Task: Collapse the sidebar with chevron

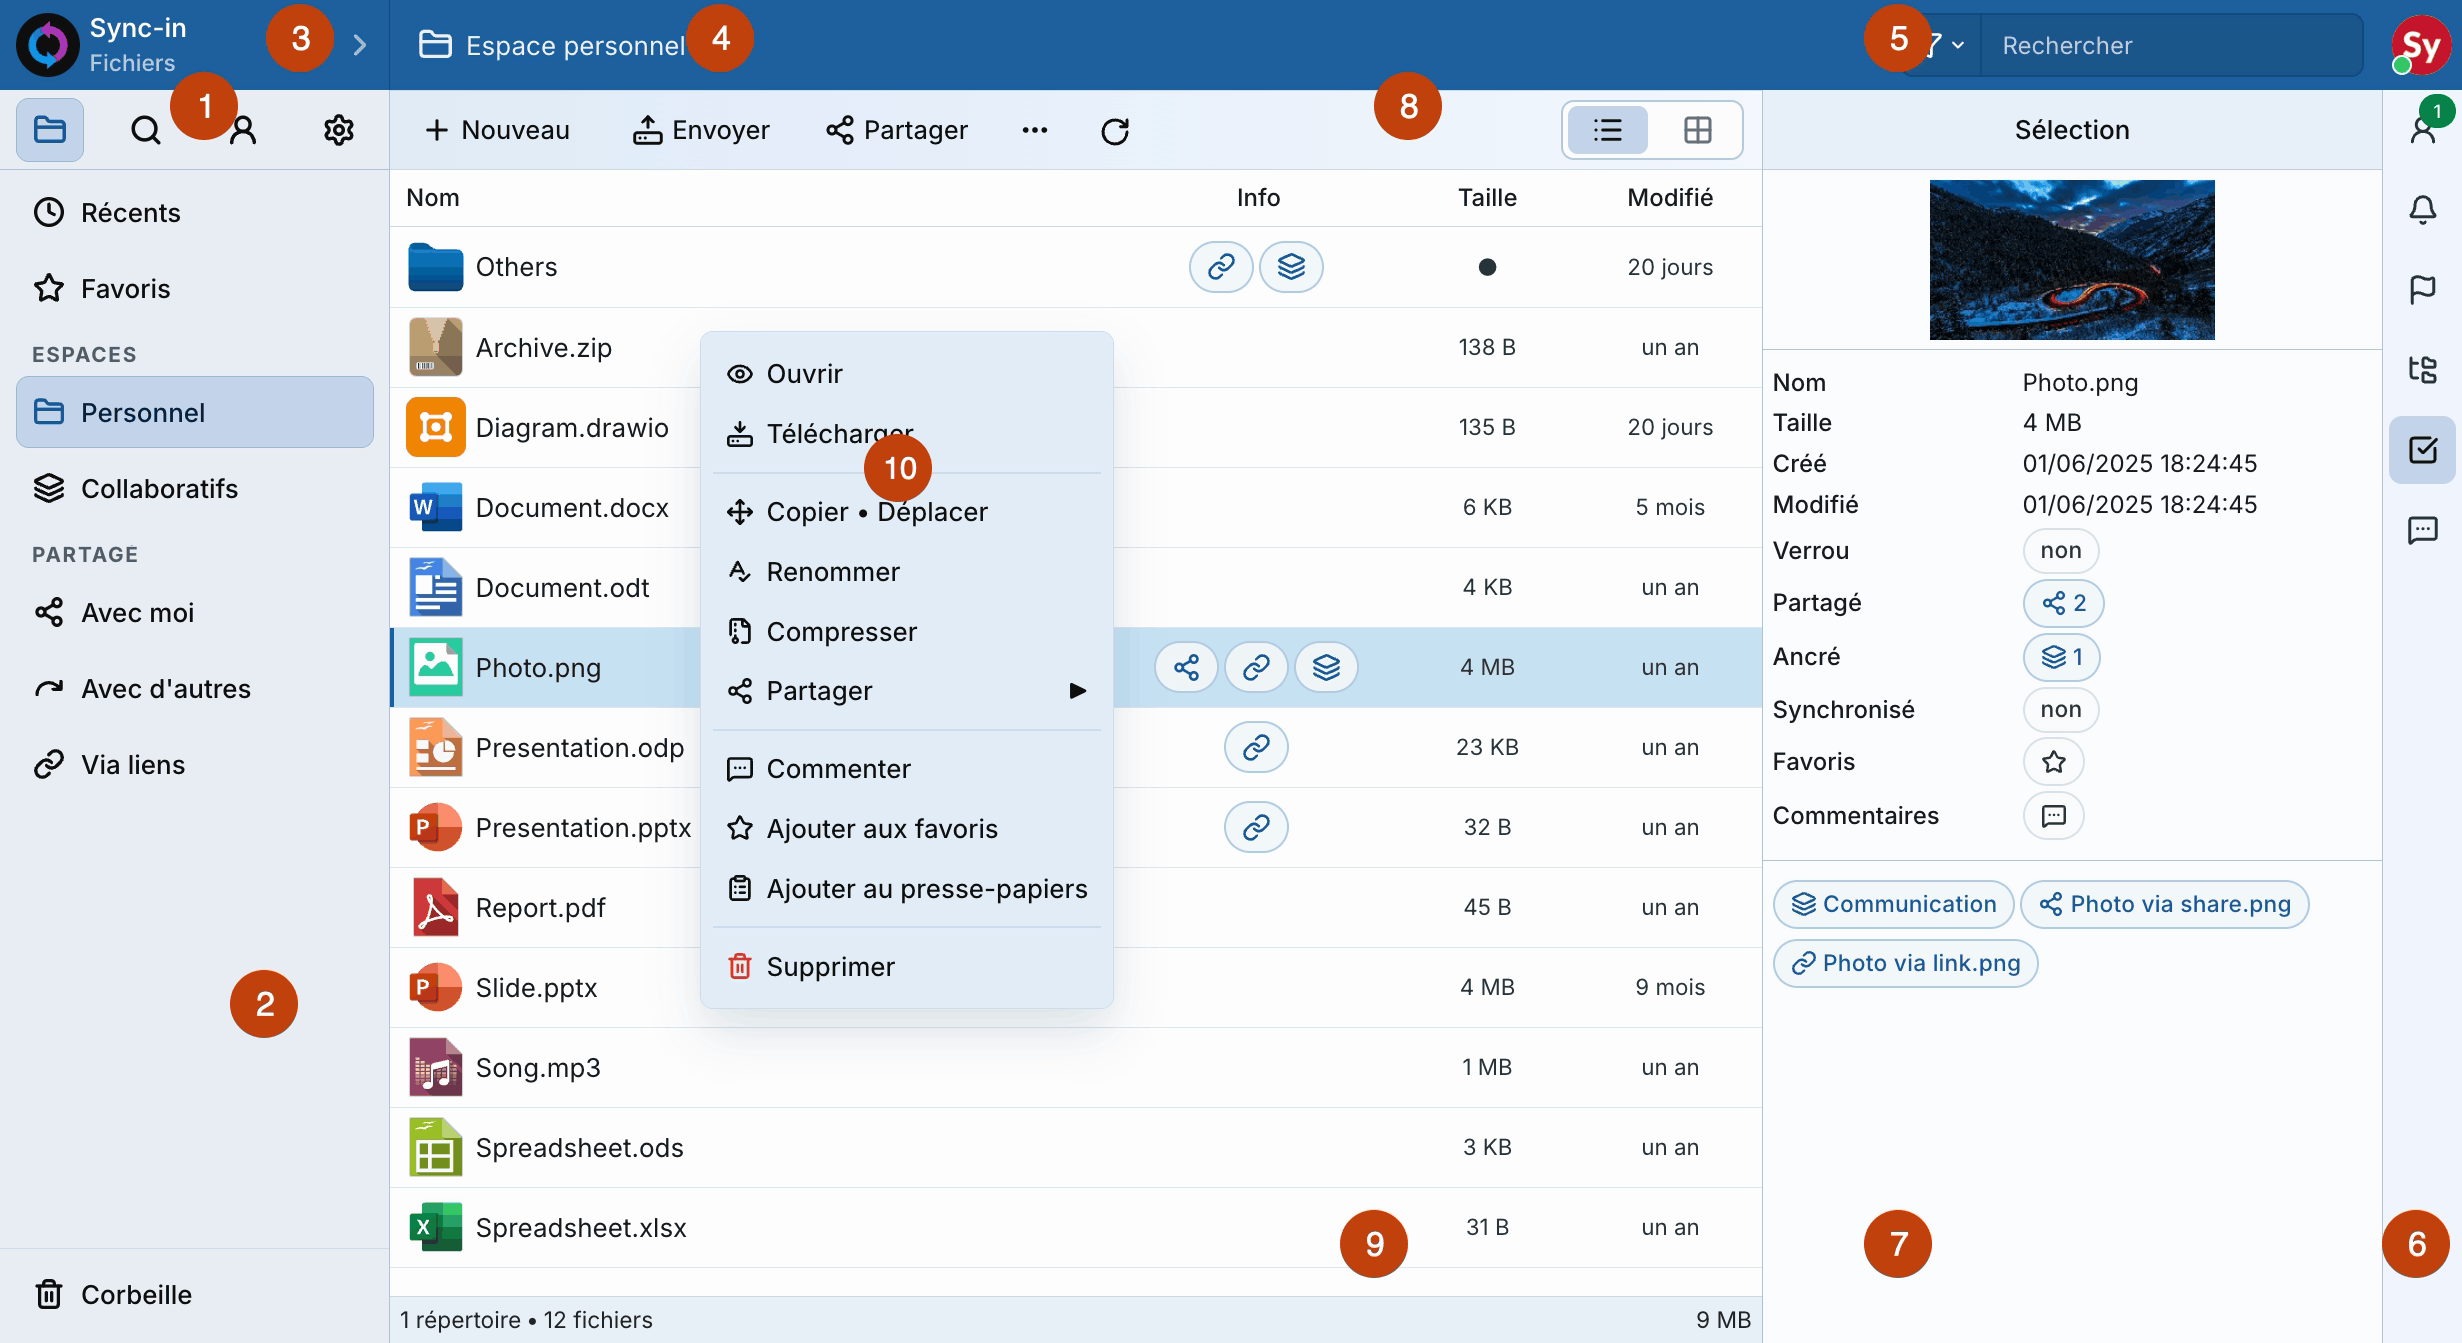Action: point(360,45)
